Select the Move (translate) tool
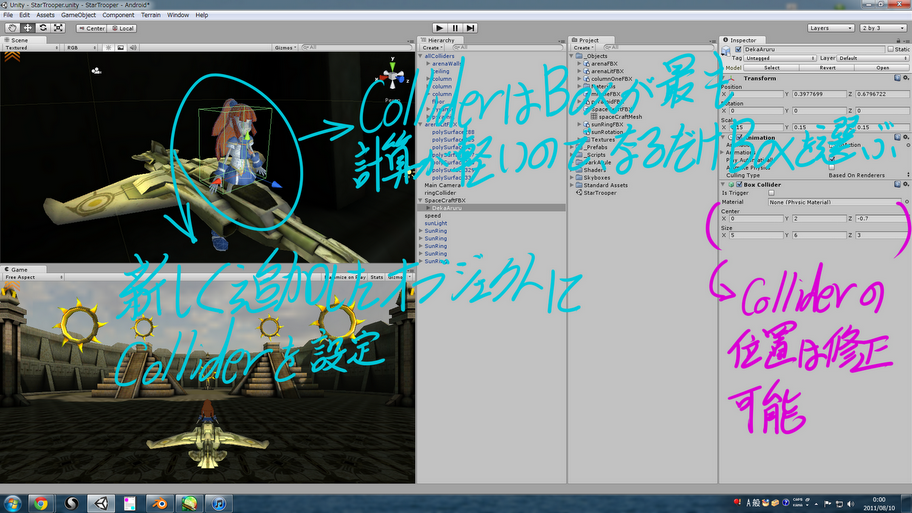912x513 pixels. pyautogui.click(x=27, y=28)
